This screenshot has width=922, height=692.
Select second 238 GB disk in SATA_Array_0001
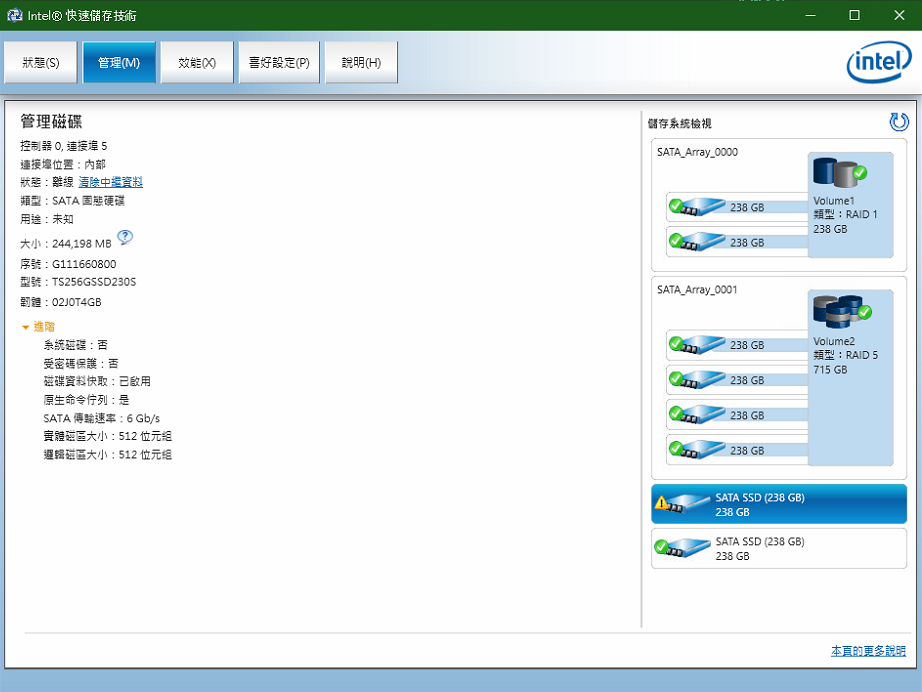point(737,380)
